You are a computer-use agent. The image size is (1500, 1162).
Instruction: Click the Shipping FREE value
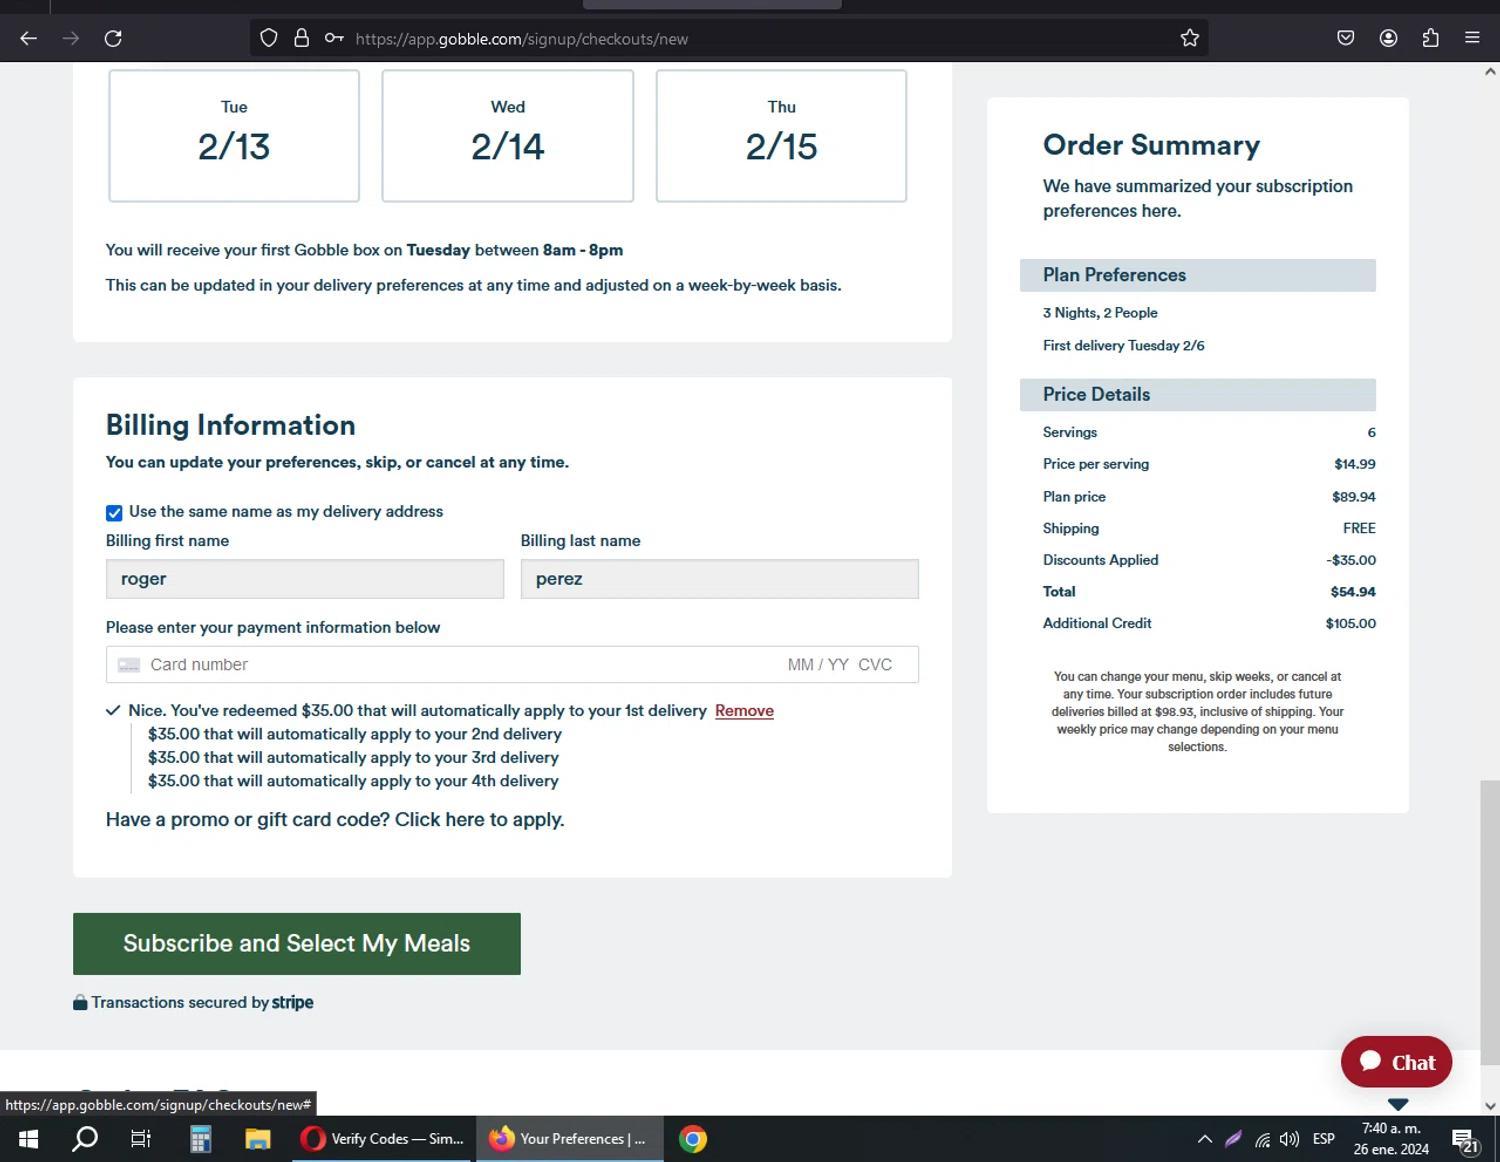pos(1359,528)
